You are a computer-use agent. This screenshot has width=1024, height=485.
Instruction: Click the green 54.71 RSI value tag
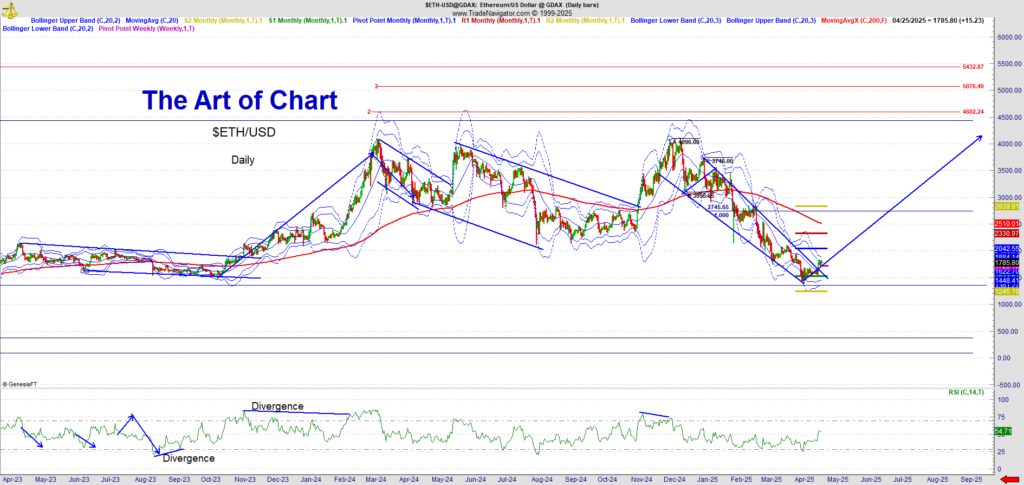1003,431
